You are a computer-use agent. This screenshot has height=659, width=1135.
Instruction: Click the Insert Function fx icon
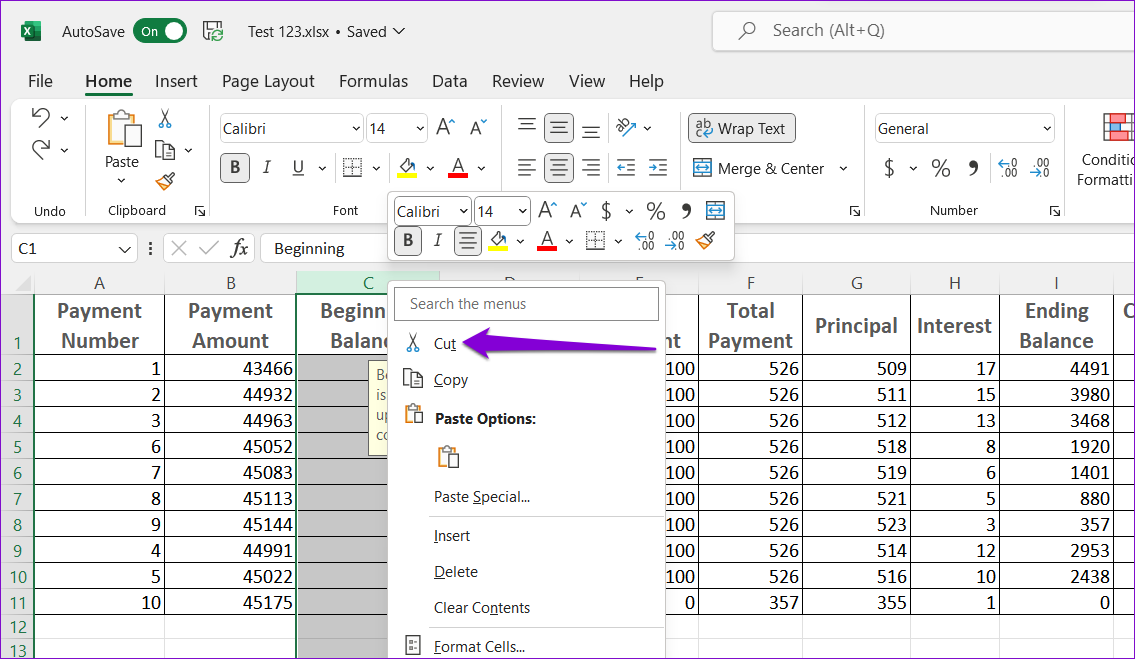point(240,248)
